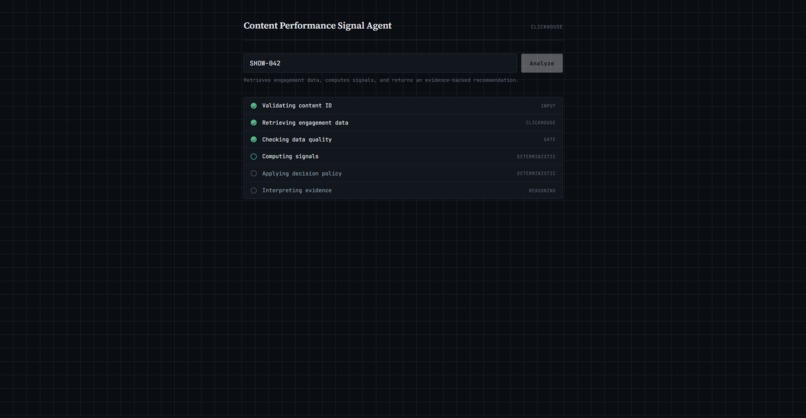Click the CLICKHOUSE label in the header

(546, 27)
